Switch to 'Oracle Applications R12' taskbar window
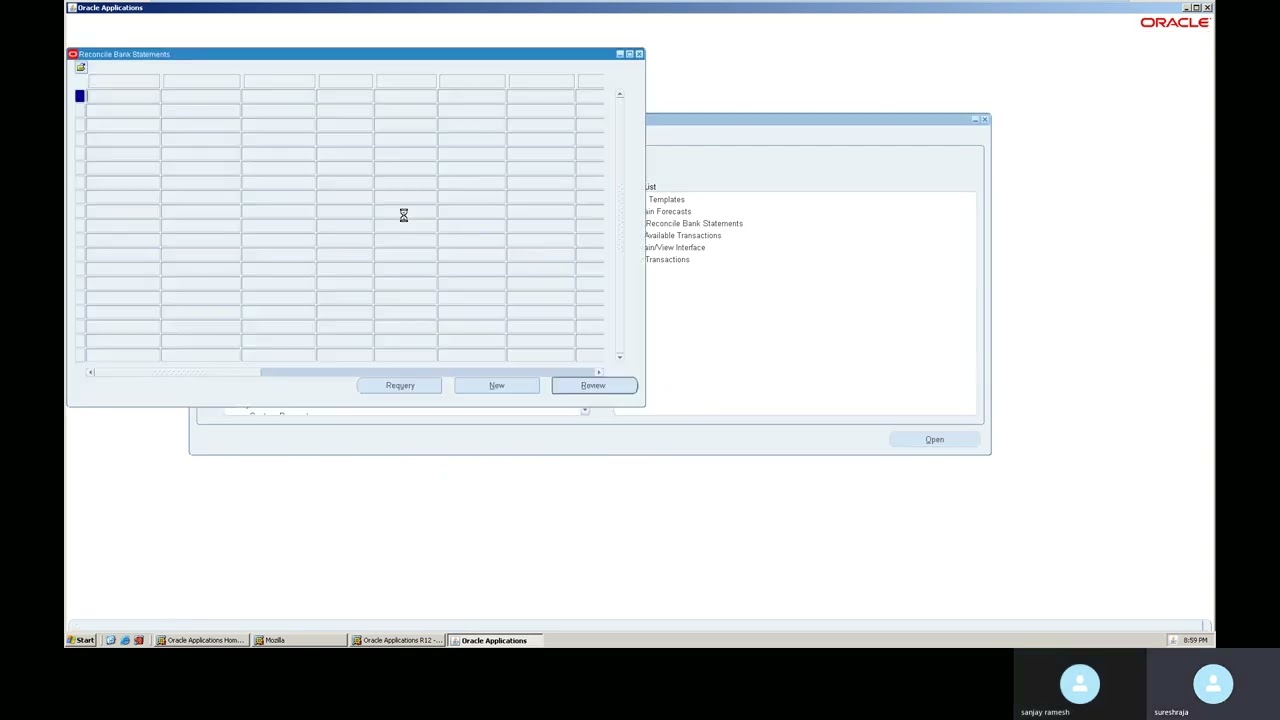Screen dimensions: 1280x720 click(x=397, y=640)
